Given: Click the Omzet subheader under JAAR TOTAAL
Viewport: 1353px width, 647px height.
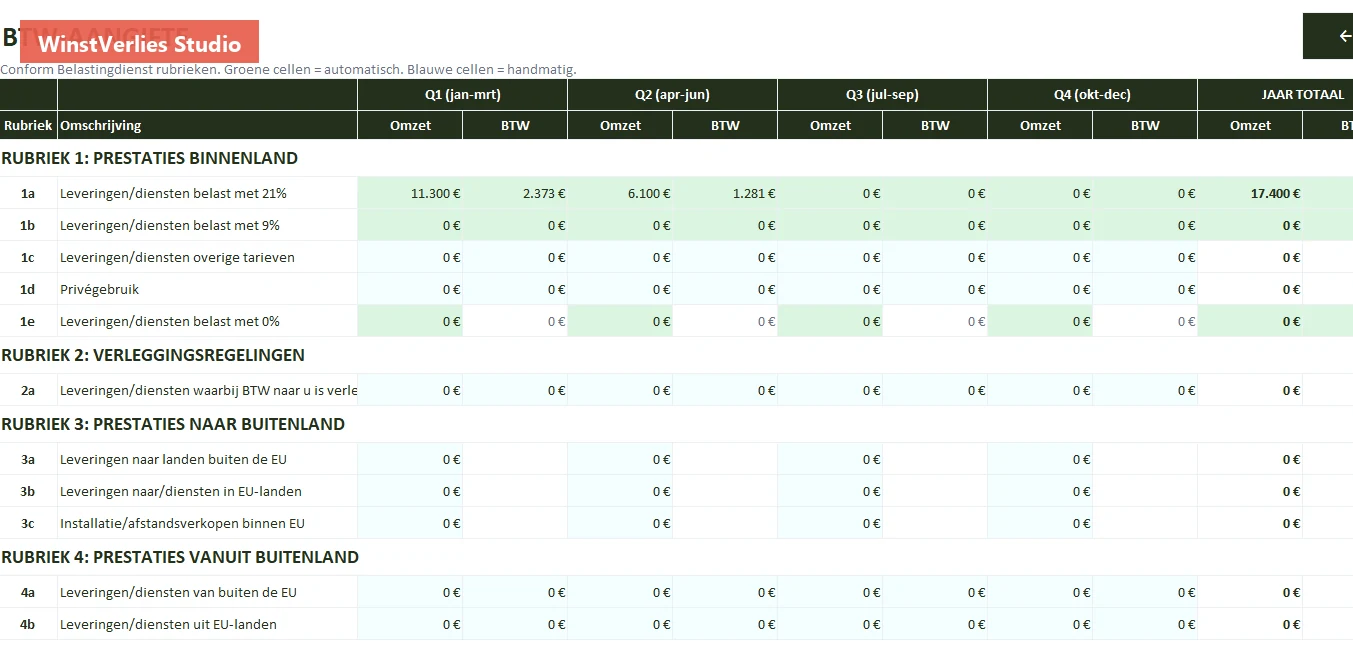Looking at the screenshot, I should point(1250,125).
